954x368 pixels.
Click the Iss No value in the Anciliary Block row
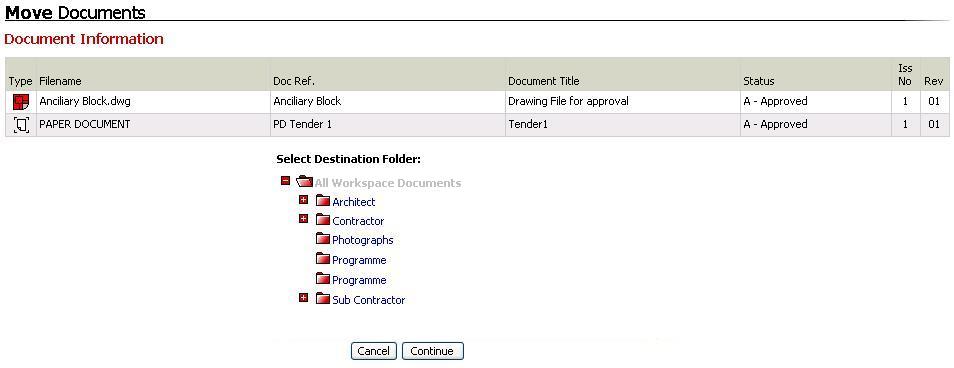point(905,102)
